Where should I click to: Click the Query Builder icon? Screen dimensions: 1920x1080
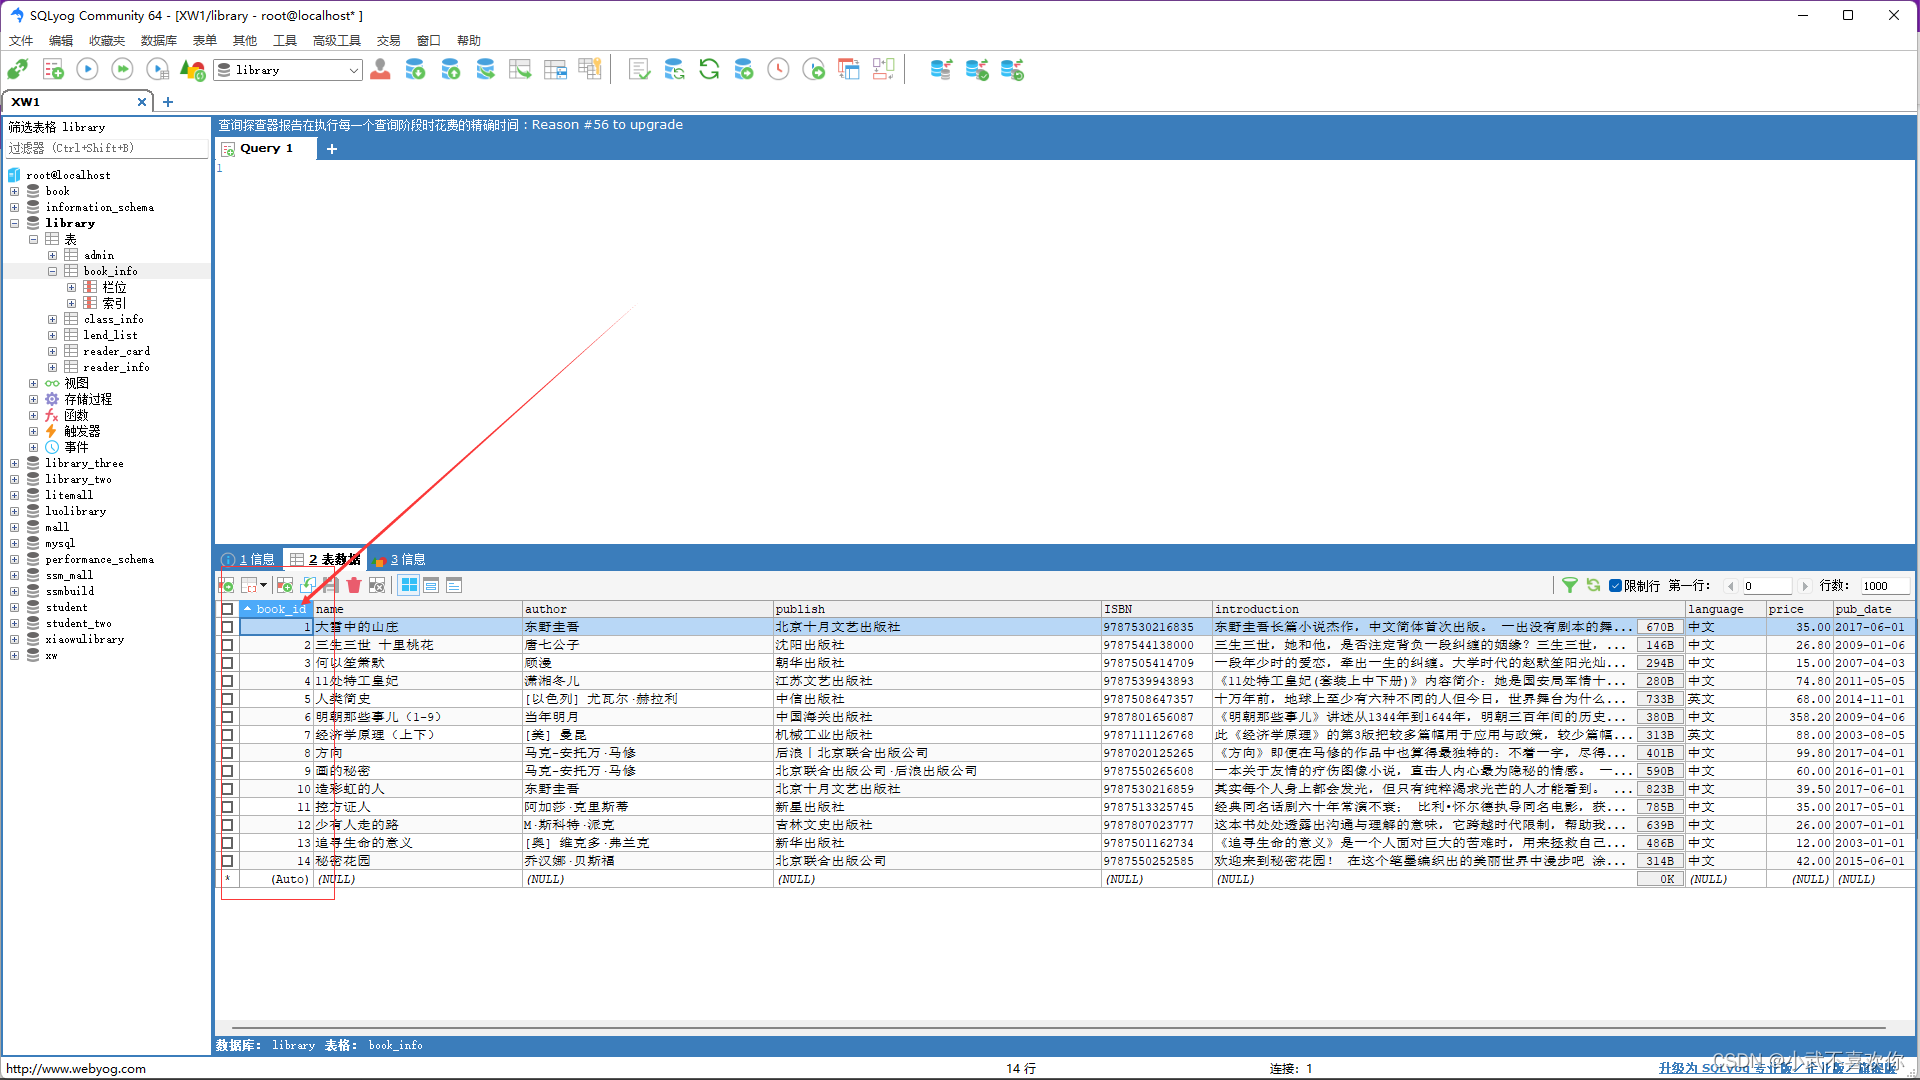coord(849,70)
